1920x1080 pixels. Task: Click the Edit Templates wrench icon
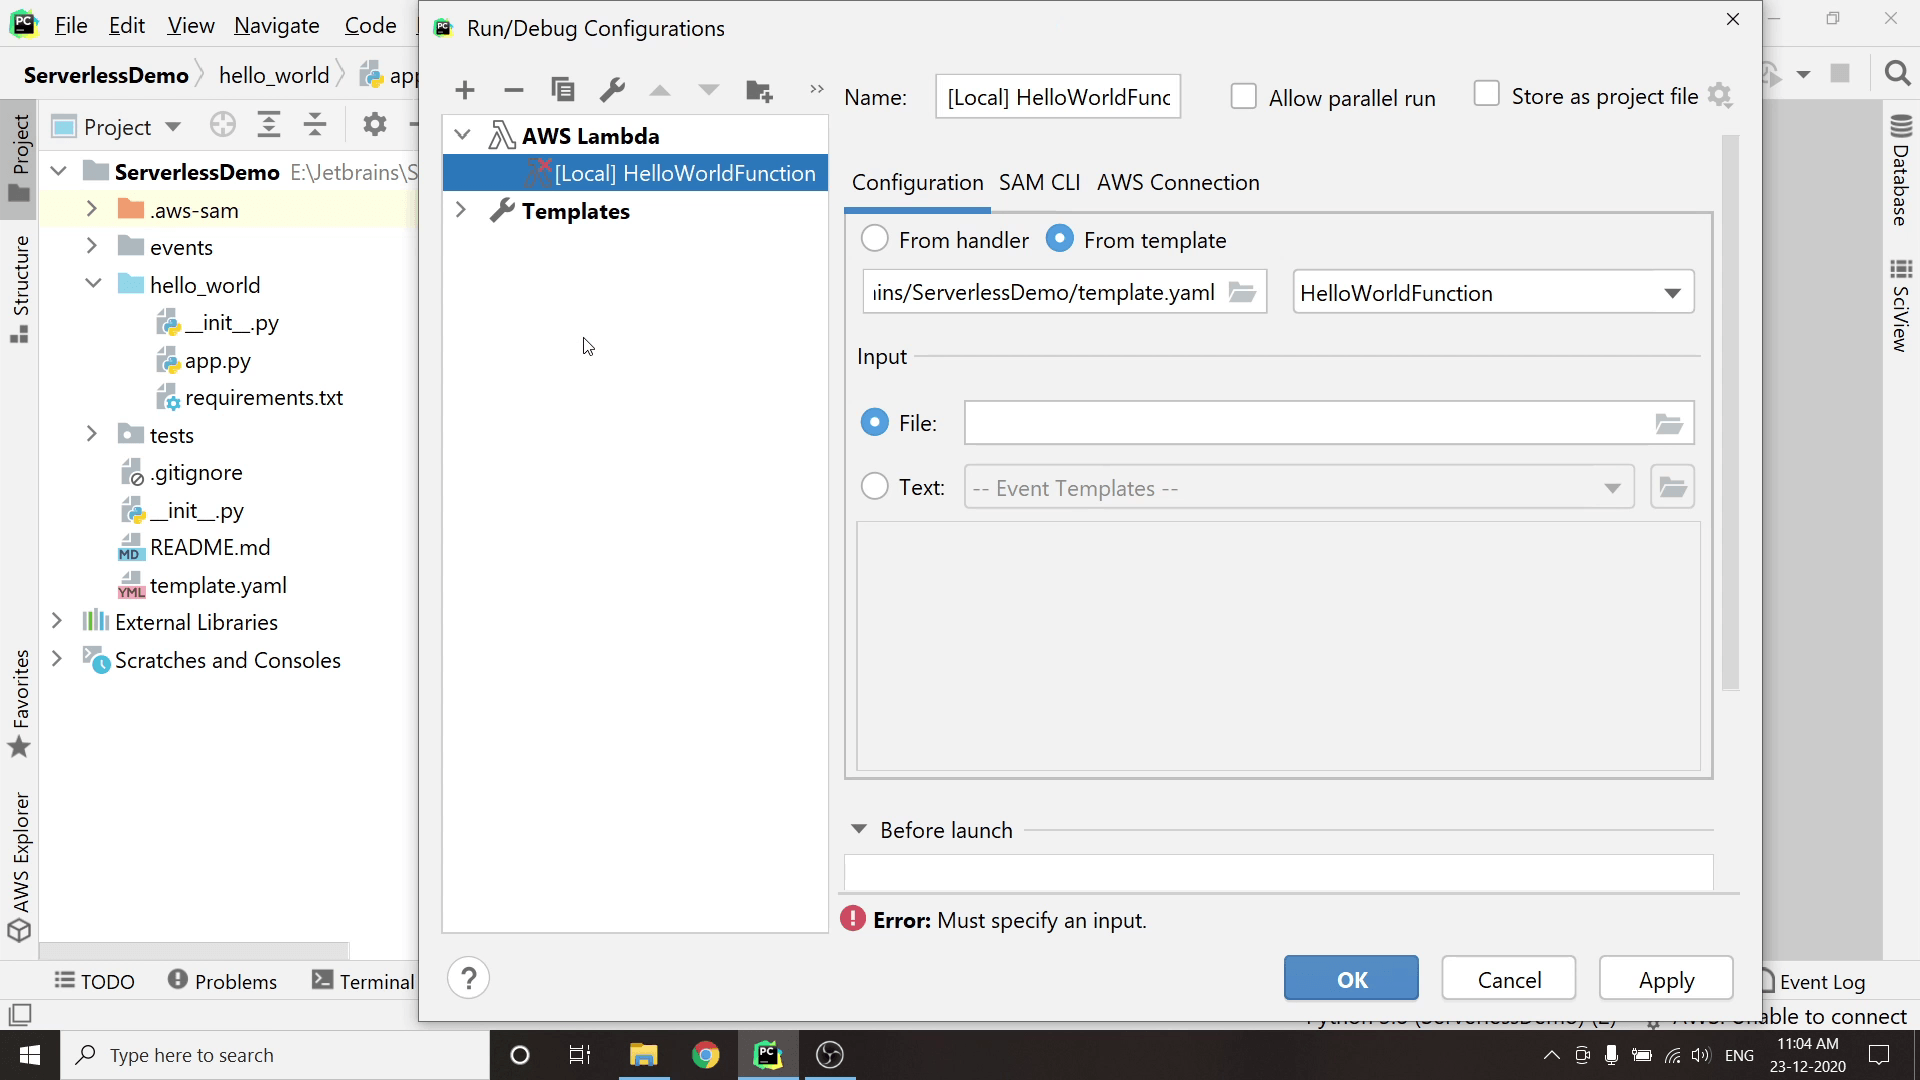[612, 91]
